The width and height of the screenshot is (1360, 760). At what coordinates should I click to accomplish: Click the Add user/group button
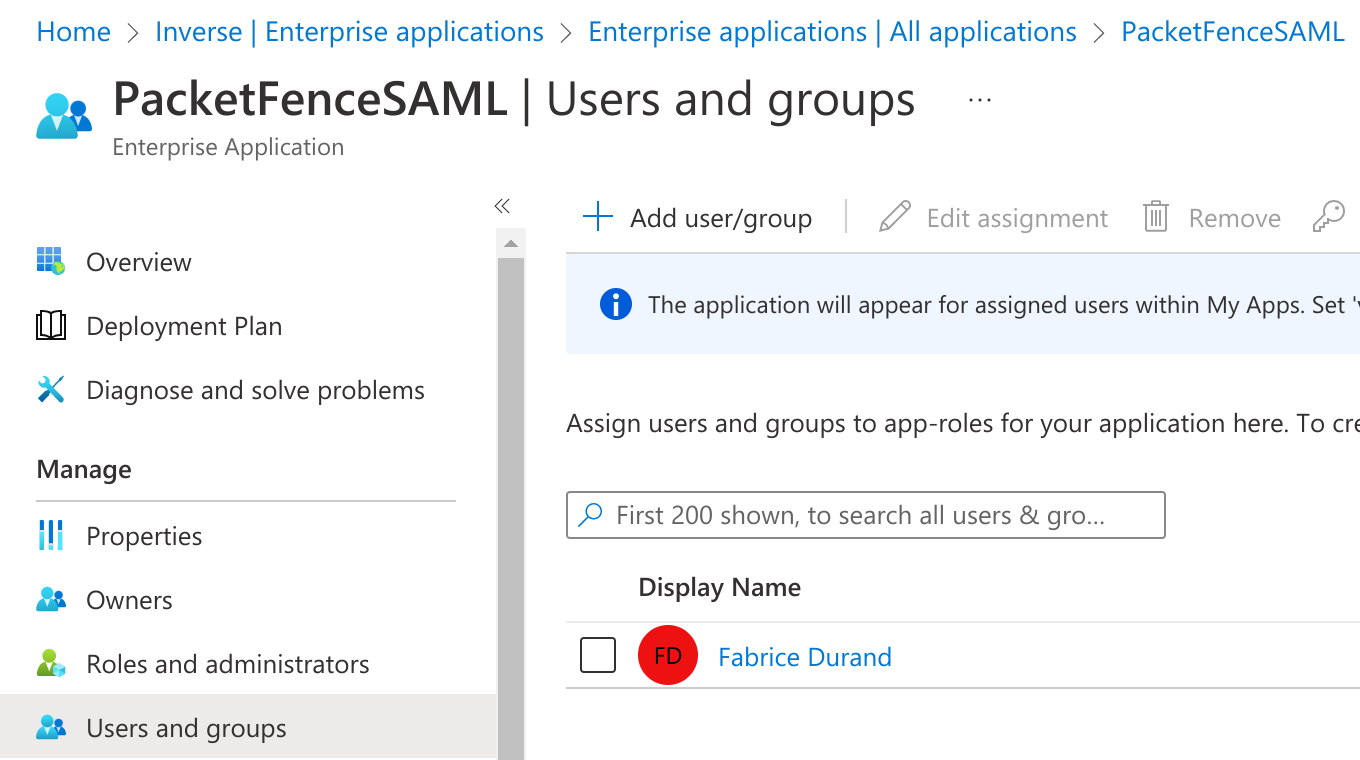coord(698,217)
